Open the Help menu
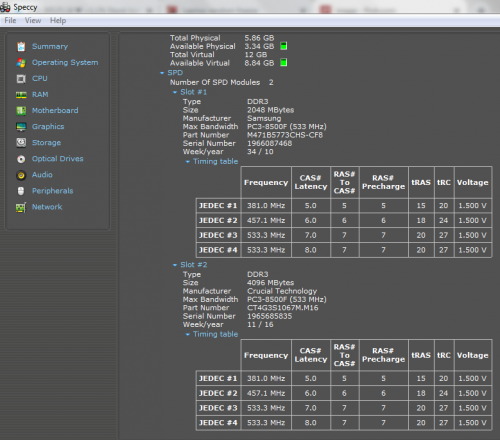Viewport: 500px width, 440px height. (58, 21)
